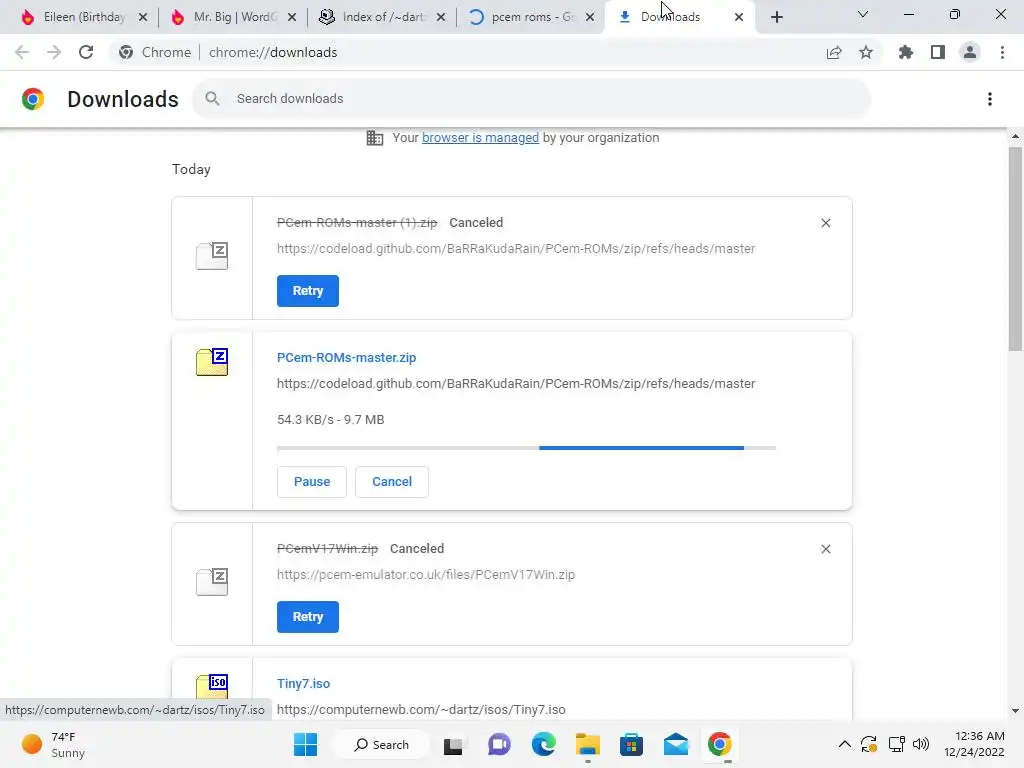Open File Explorer from the taskbar
Screen dimensions: 1024x768
click(x=587, y=744)
